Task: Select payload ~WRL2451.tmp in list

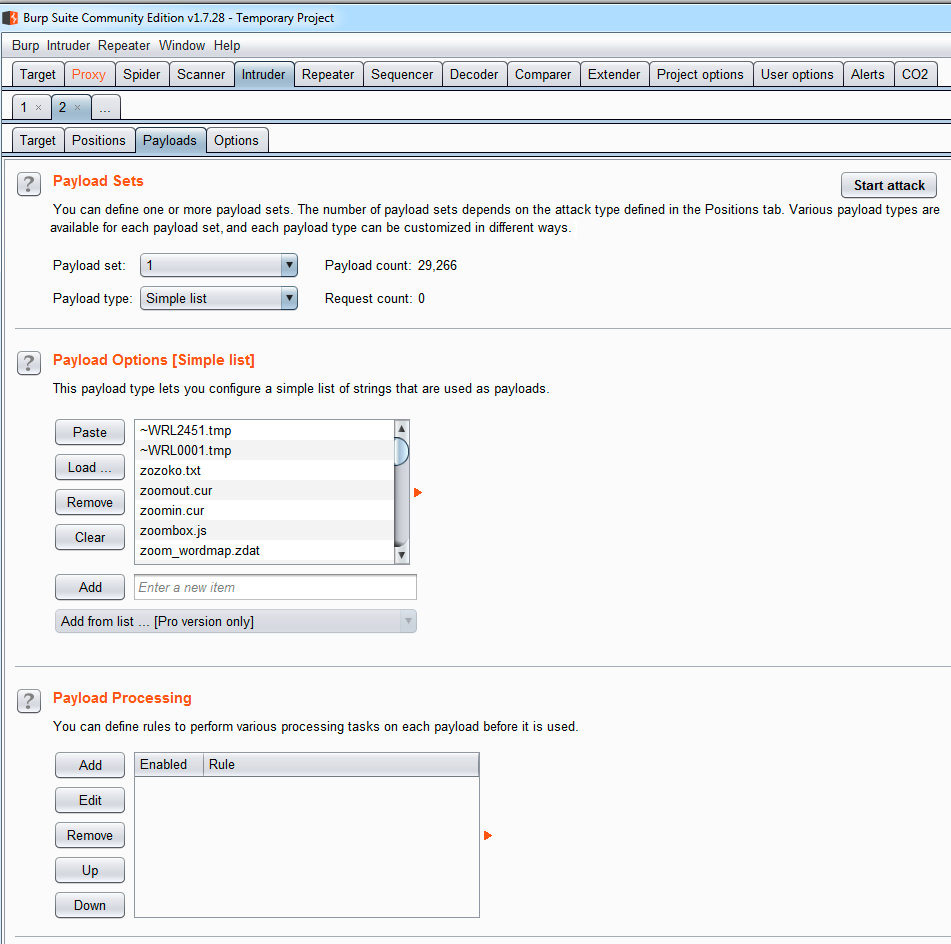Action: [x=264, y=430]
